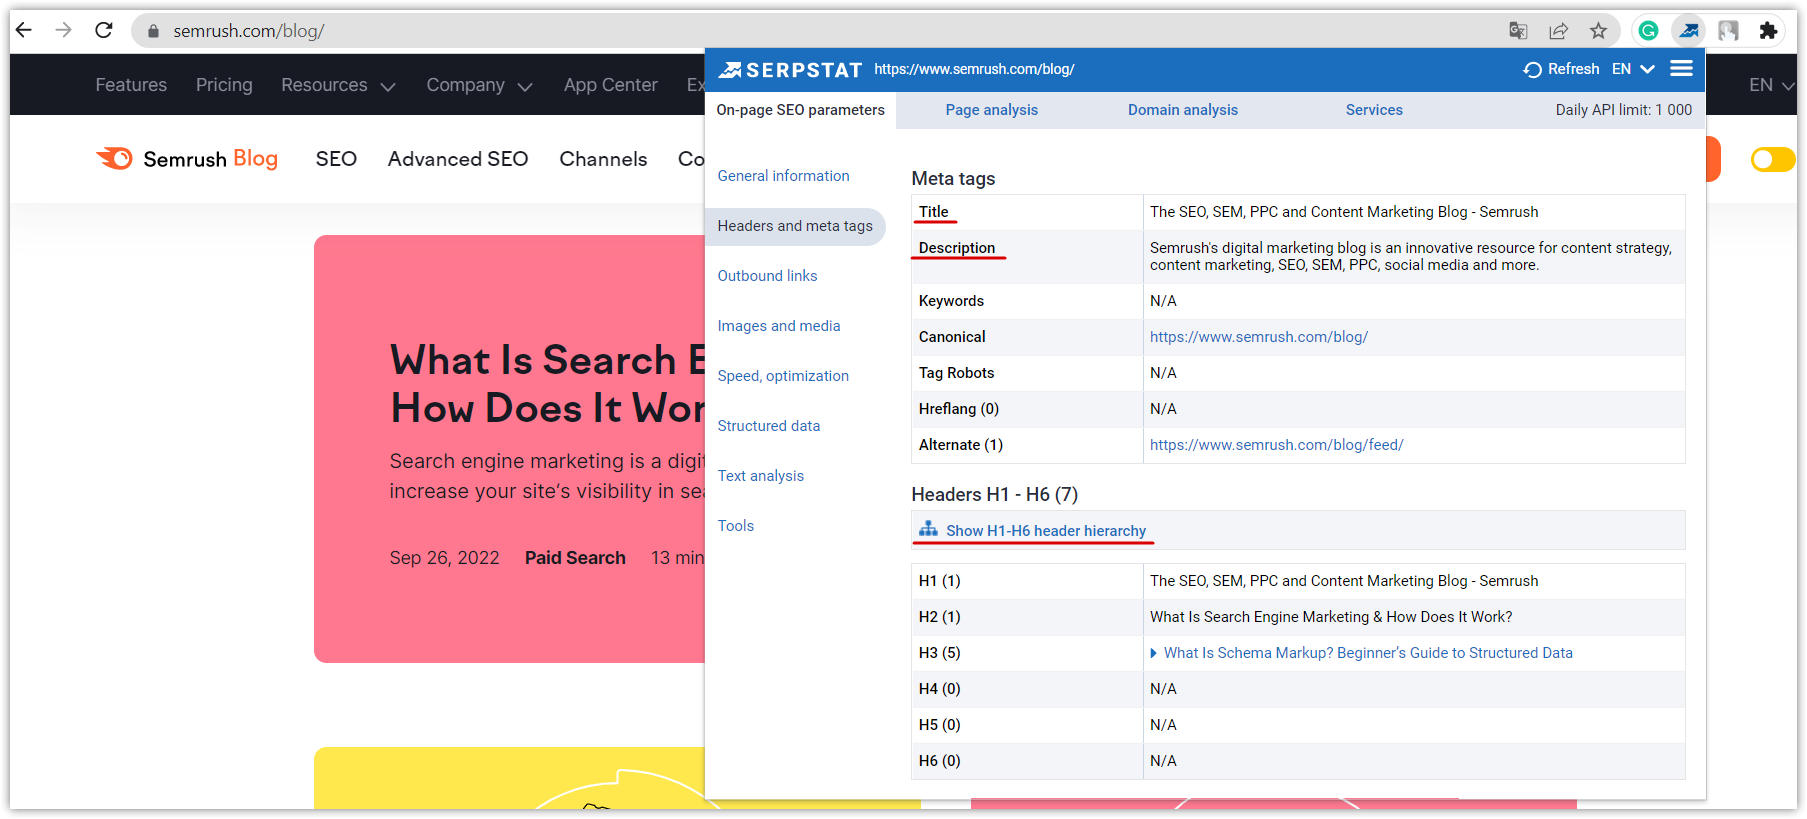The height and width of the screenshot is (819, 1807).
Task: Select General information in the sidebar
Action: 783,176
